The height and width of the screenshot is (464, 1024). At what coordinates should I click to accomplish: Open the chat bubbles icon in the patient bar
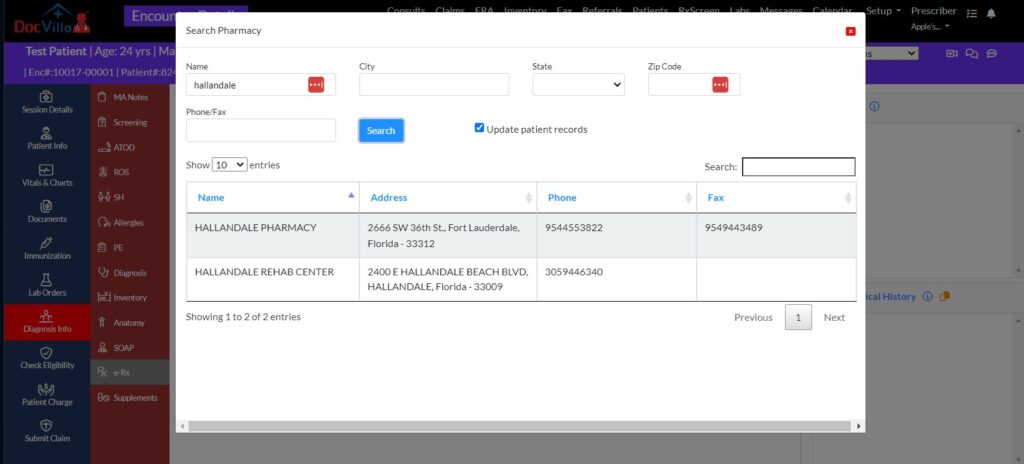point(972,54)
